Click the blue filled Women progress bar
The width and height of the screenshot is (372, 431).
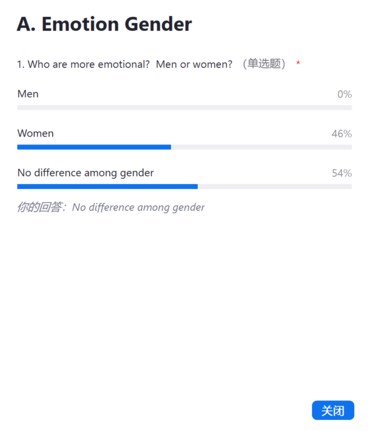tap(94, 147)
